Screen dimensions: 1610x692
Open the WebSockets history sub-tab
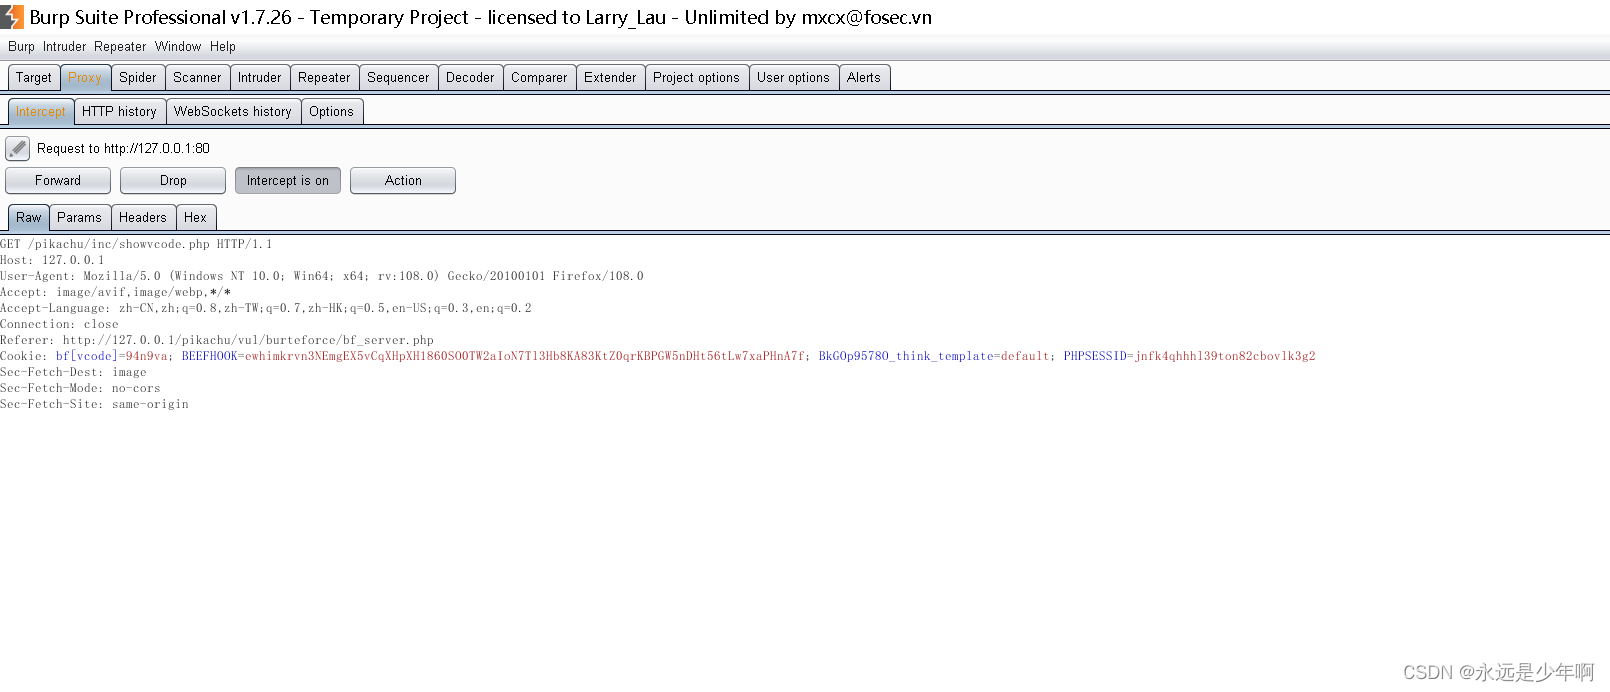(x=233, y=112)
